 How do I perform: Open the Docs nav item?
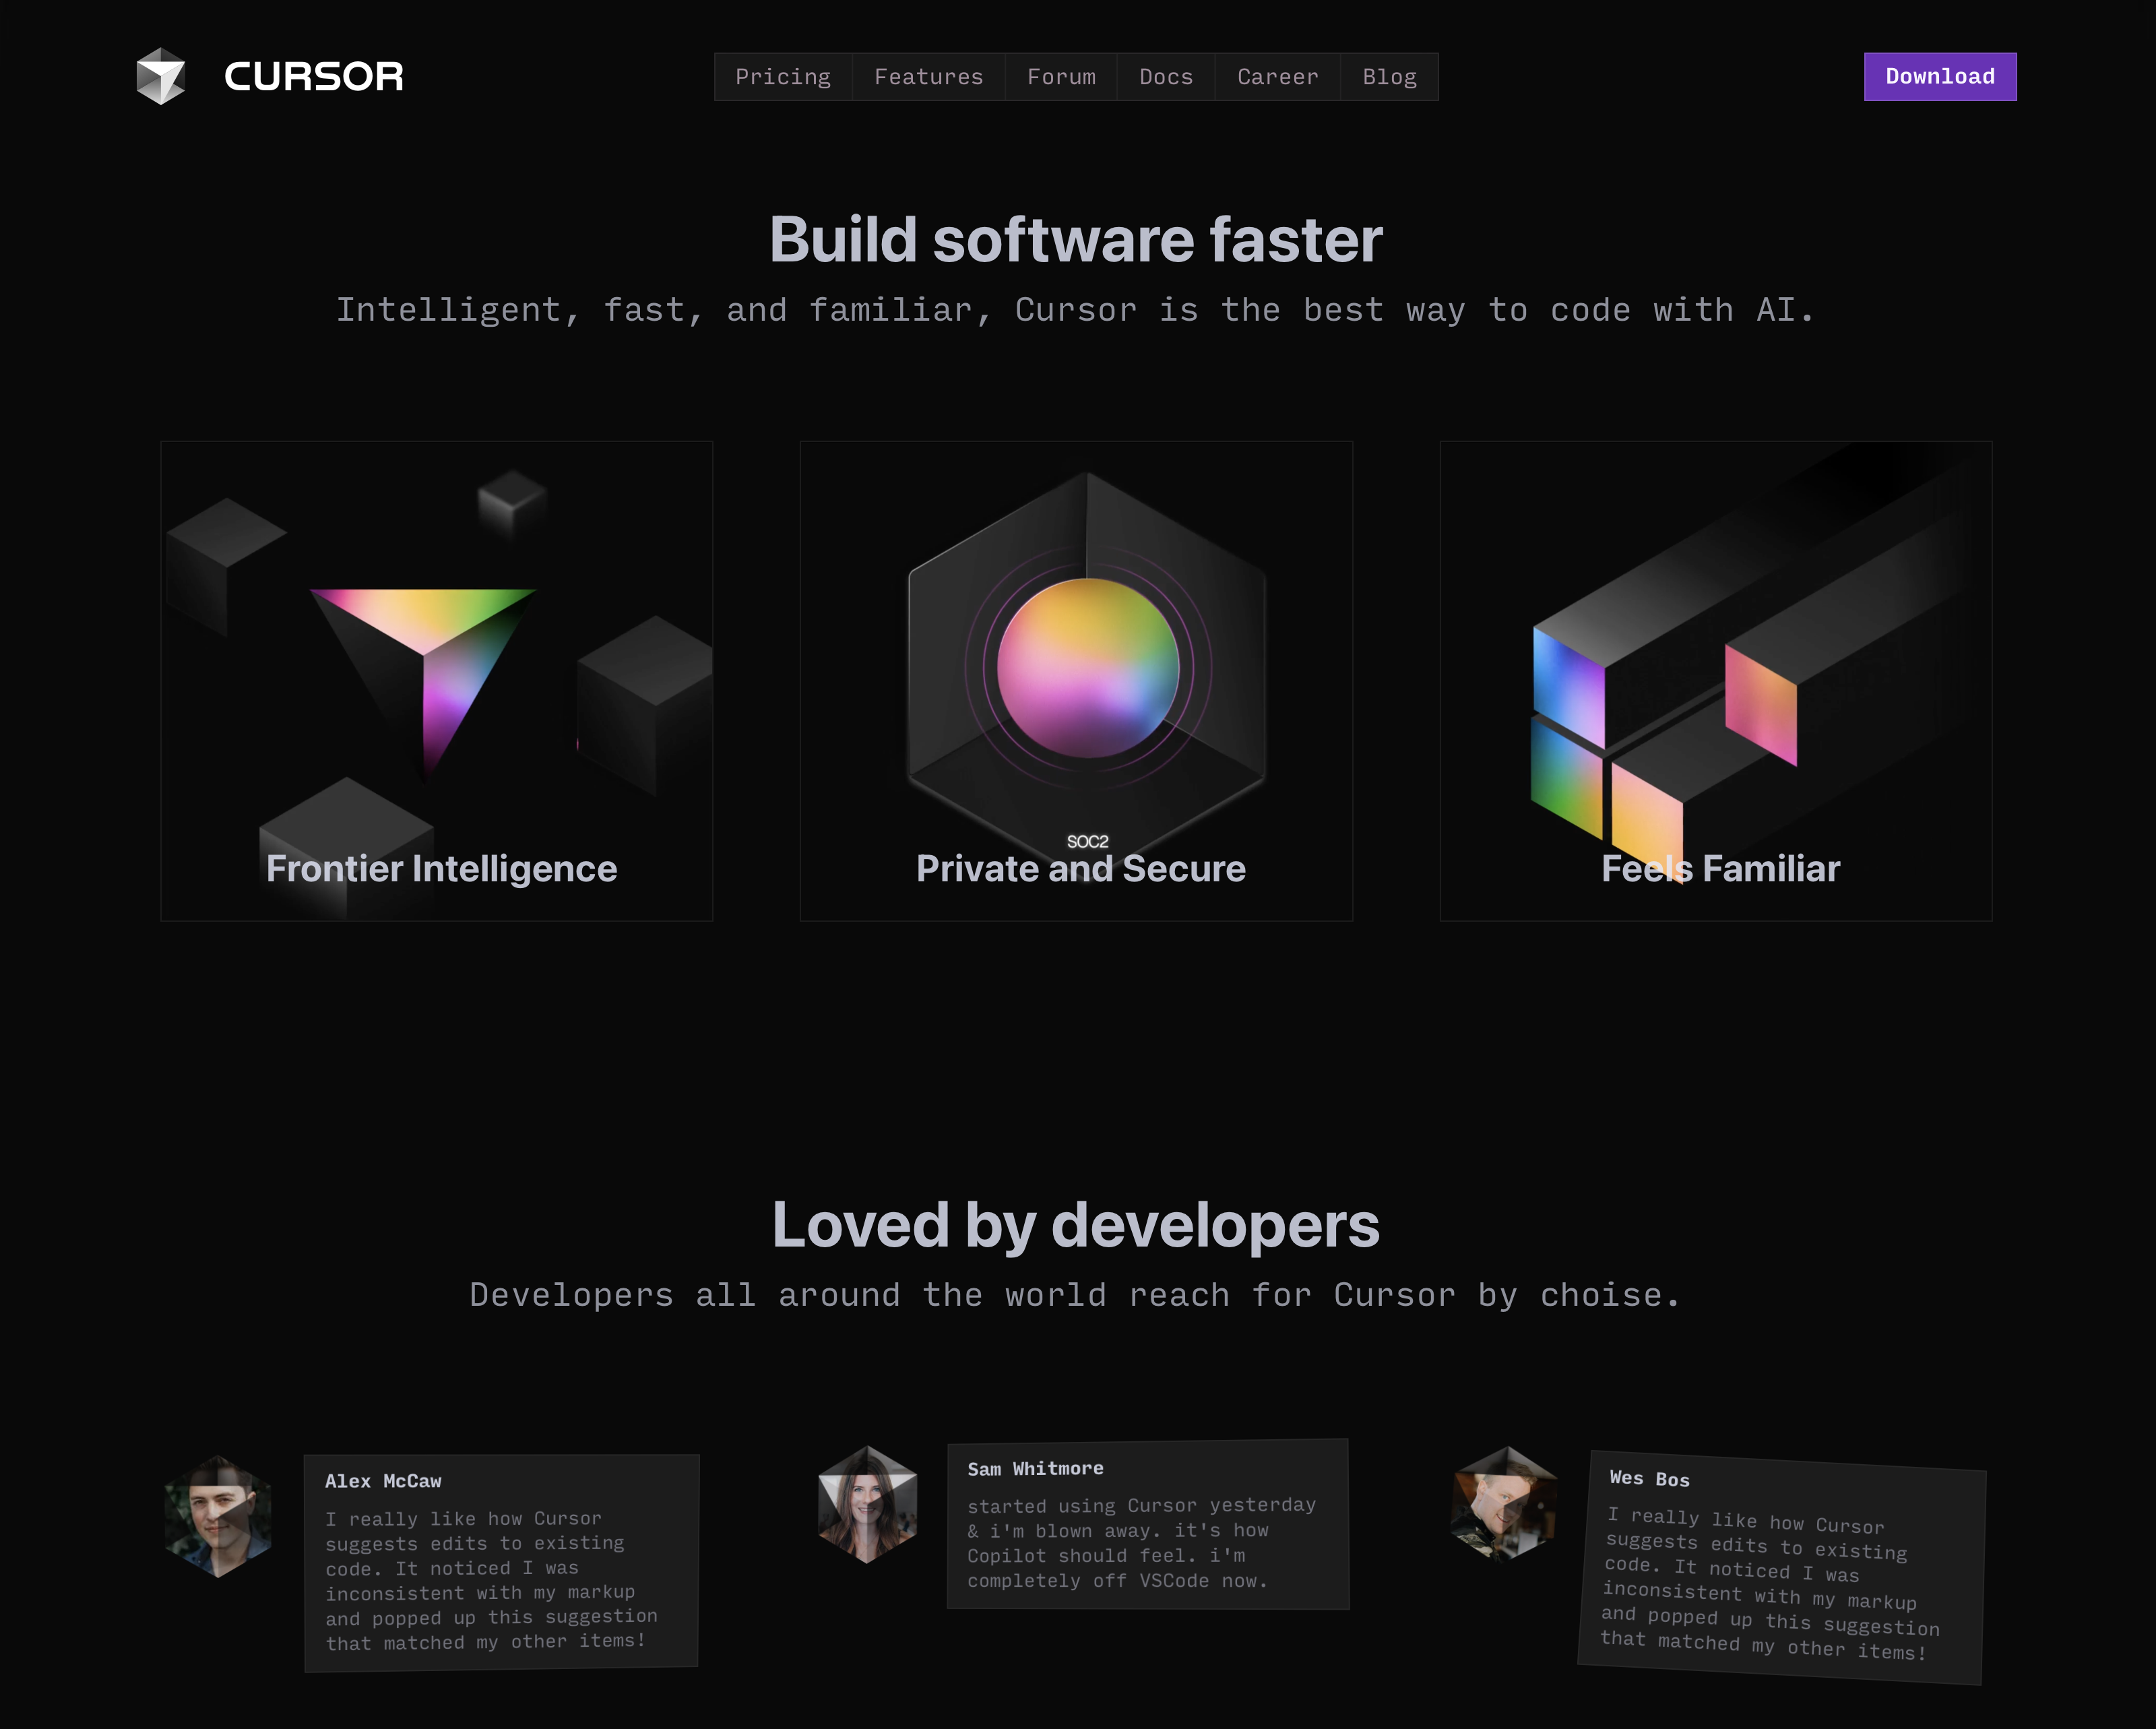[1166, 77]
